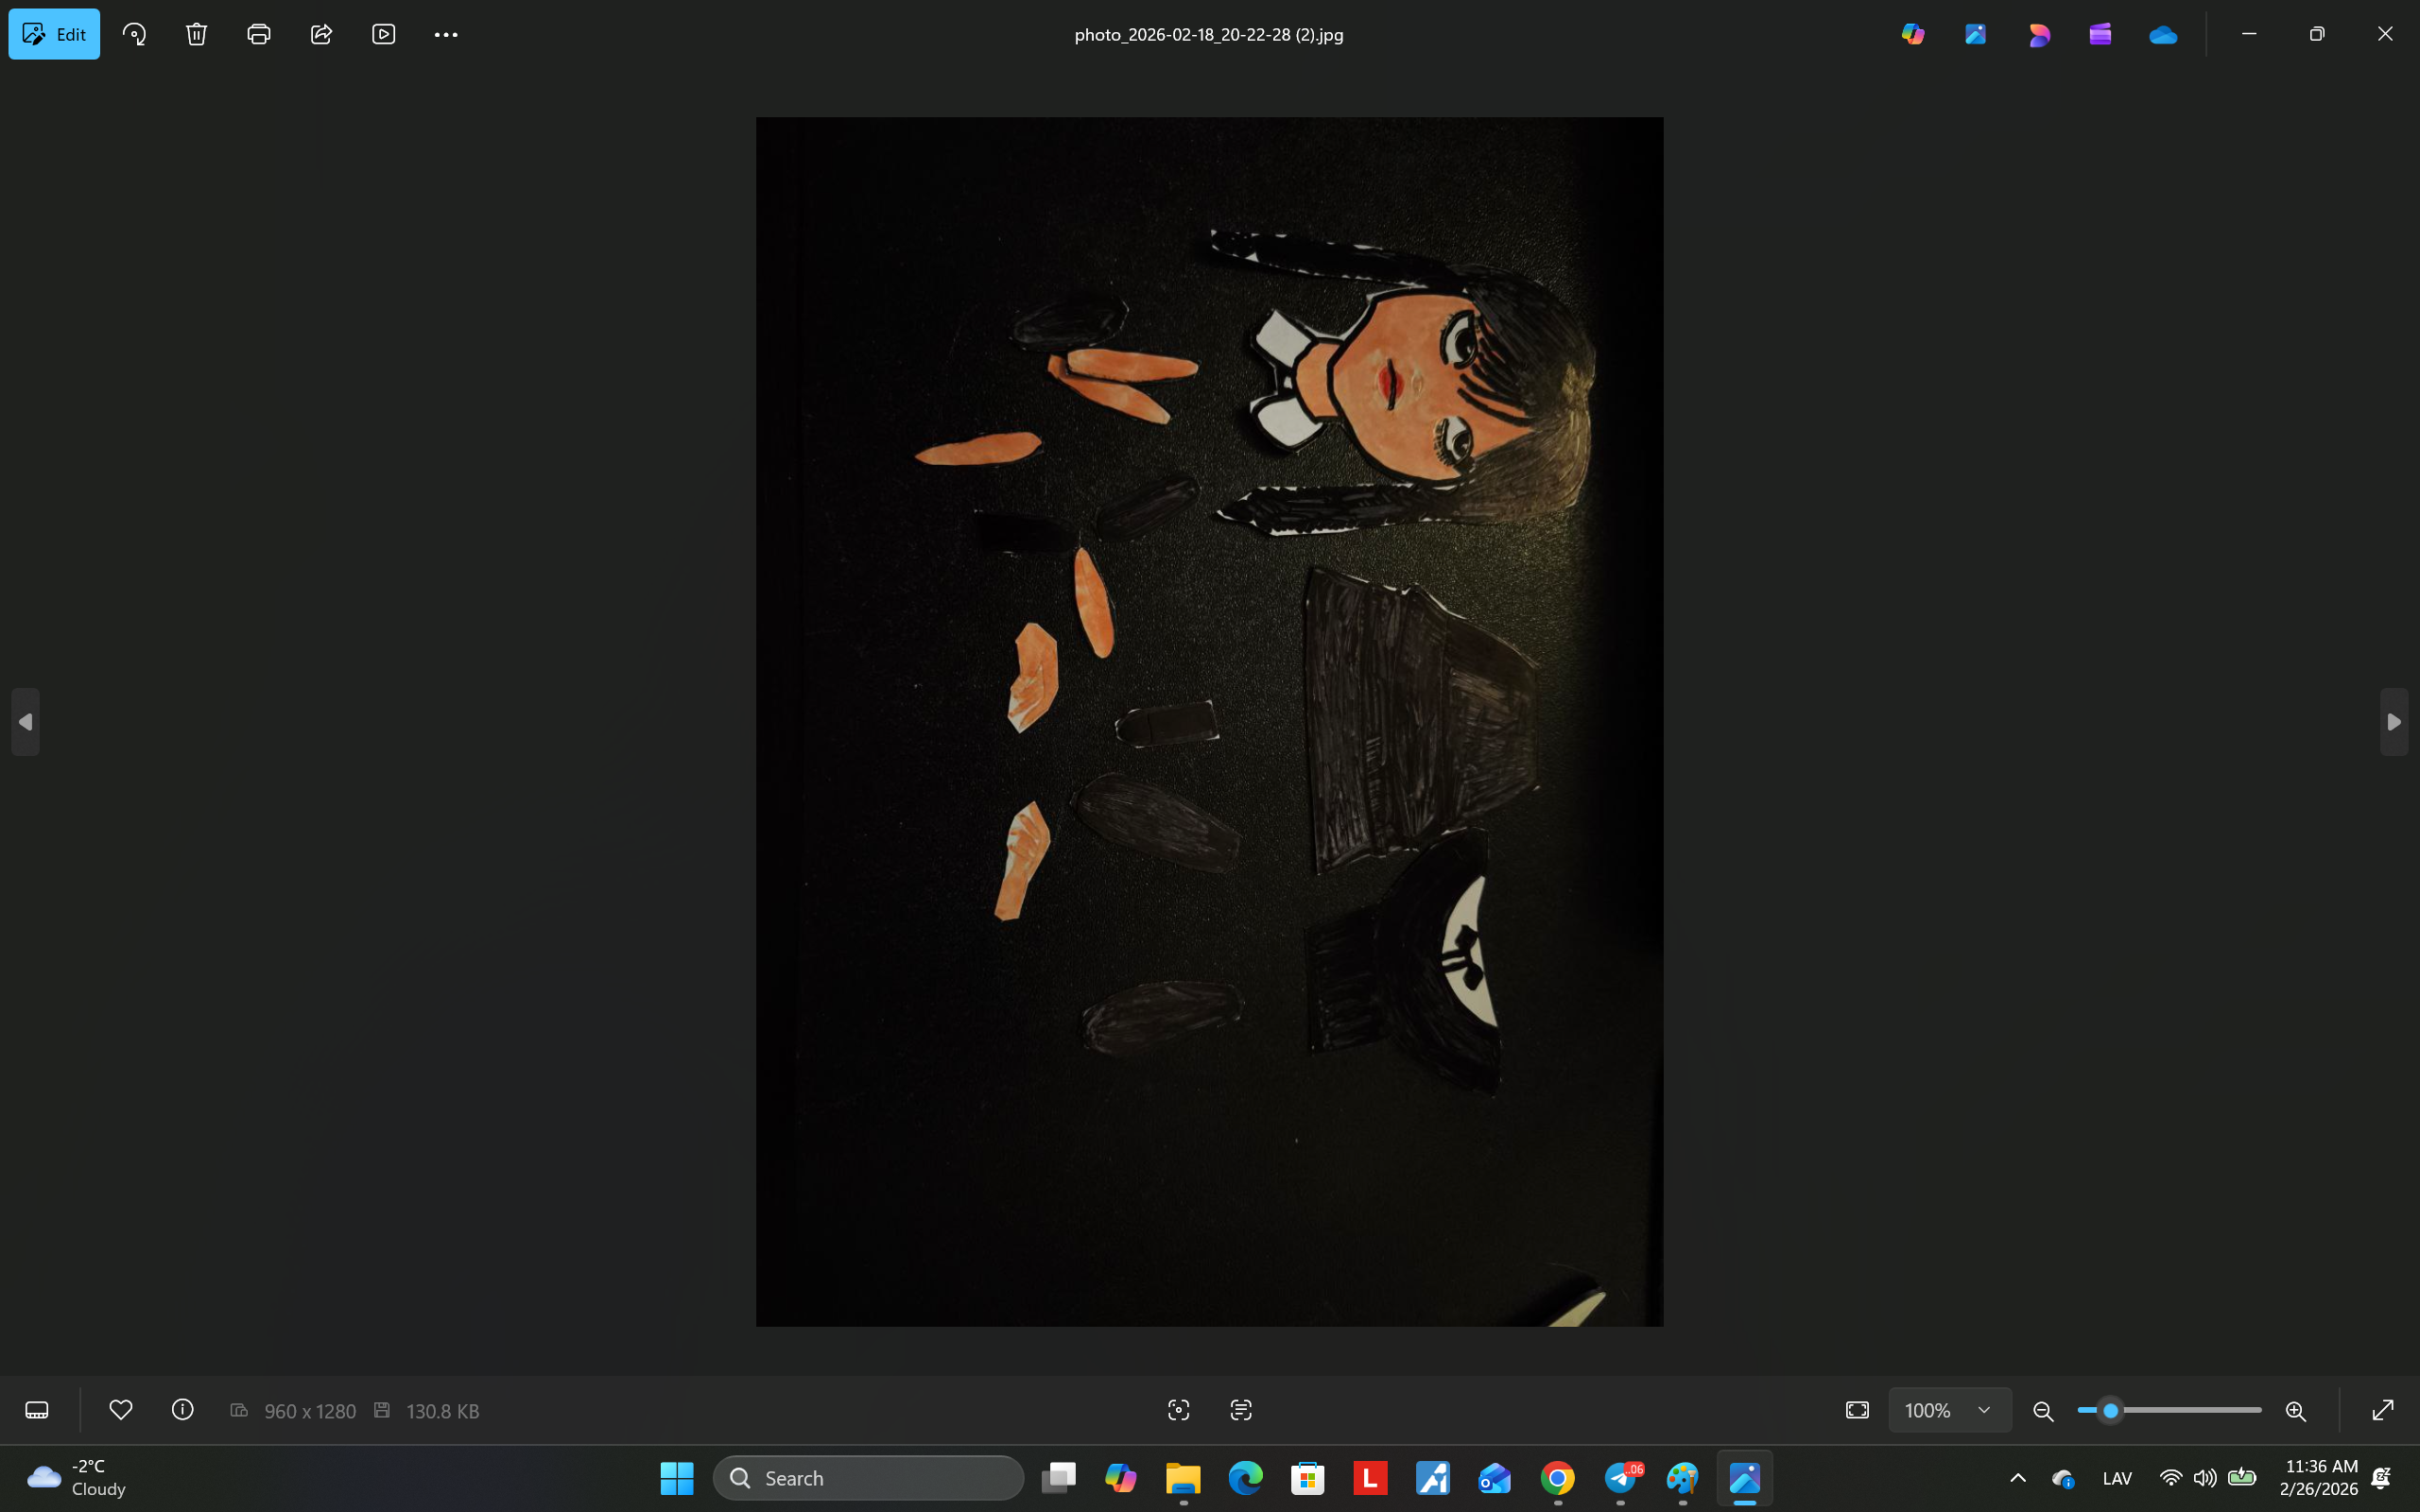Show file info panel
The image size is (2420, 1512).
(182, 1410)
